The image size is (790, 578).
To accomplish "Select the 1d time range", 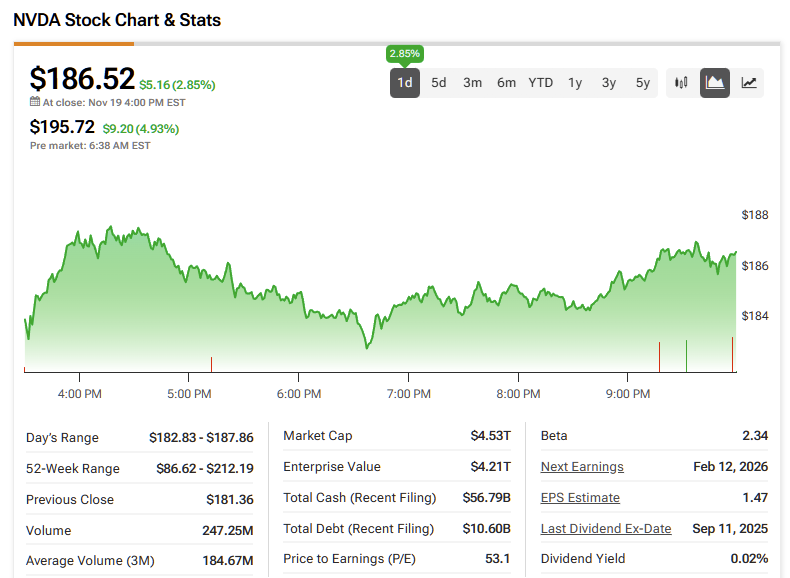I will point(405,83).
